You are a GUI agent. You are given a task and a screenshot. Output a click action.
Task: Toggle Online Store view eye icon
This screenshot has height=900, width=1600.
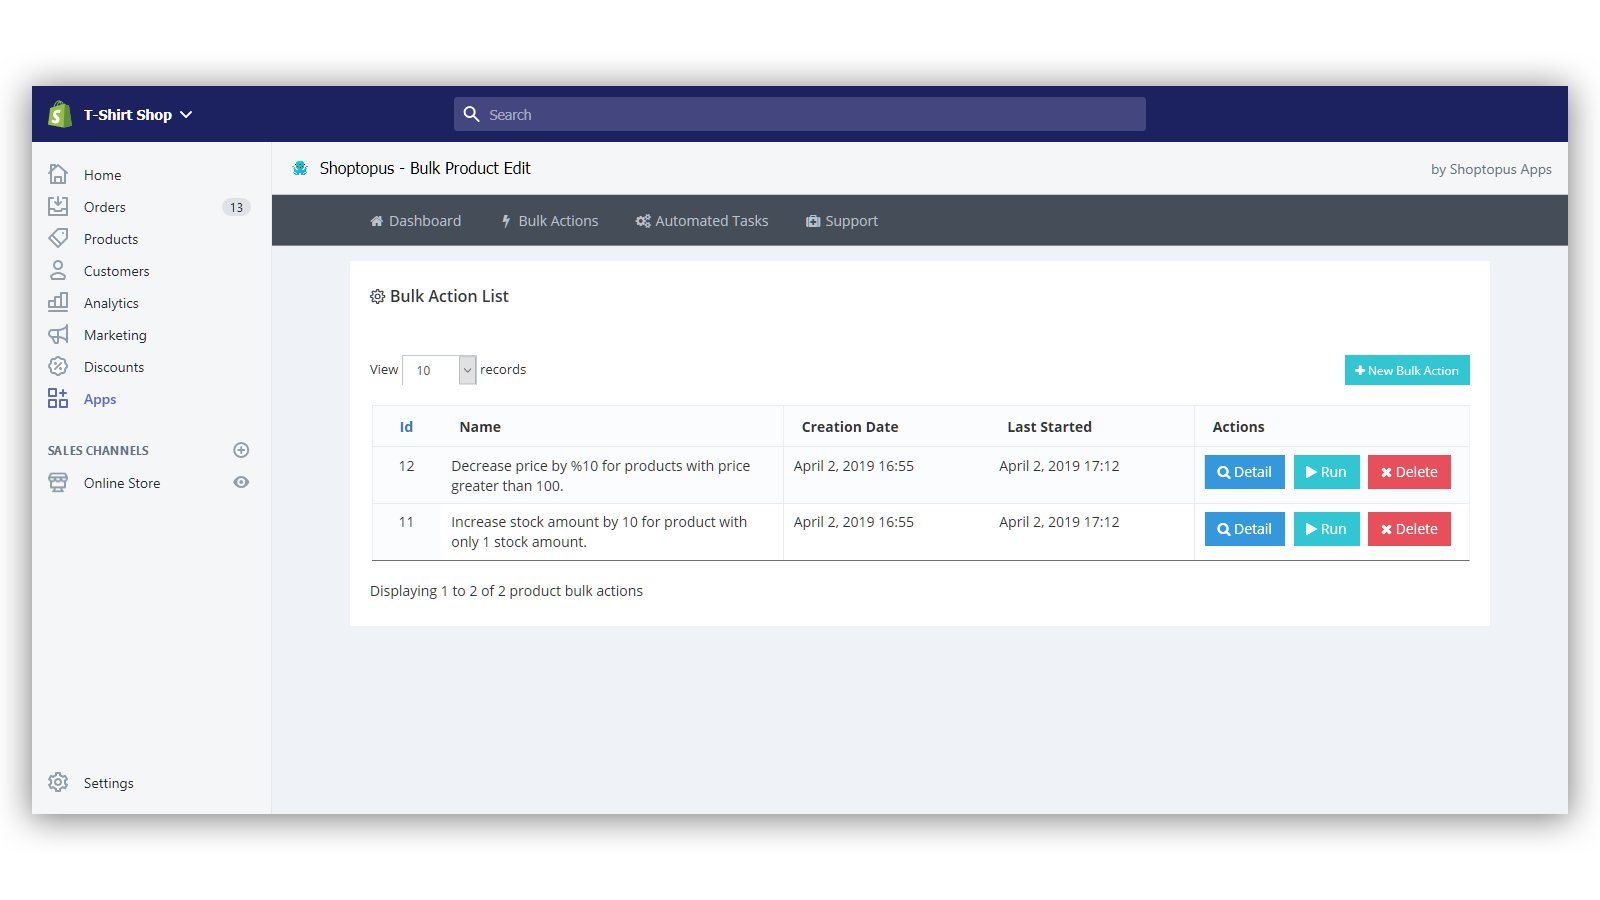pos(241,482)
